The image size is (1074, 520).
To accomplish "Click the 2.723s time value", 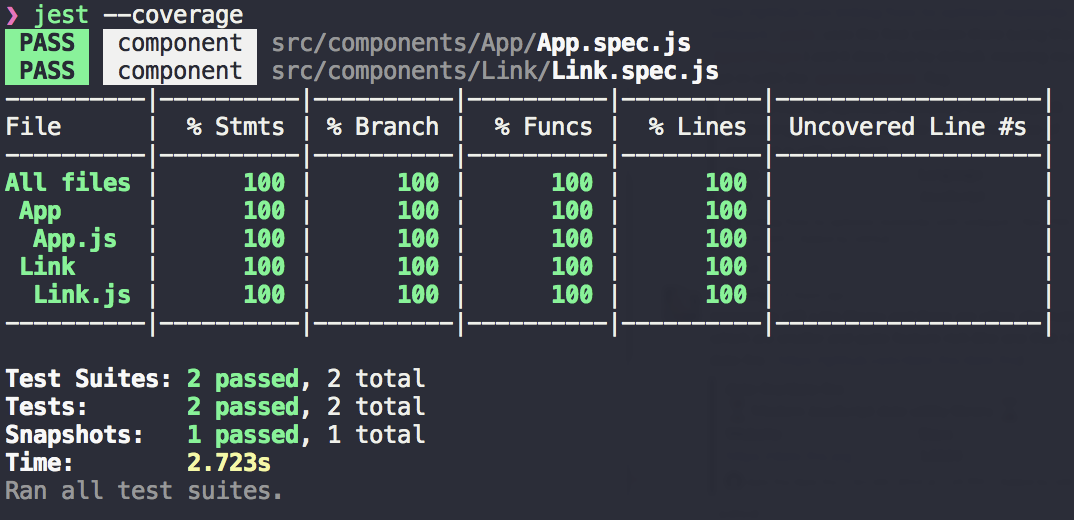I will [x=229, y=463].
